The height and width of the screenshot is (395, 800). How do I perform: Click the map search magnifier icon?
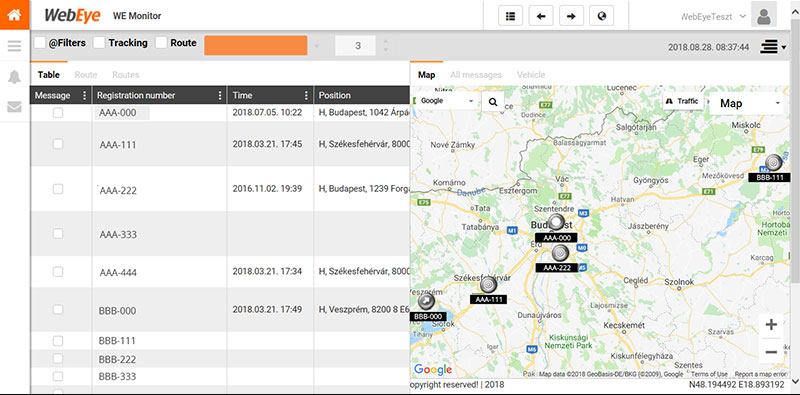pyautogui.click(x=493, y=102)
